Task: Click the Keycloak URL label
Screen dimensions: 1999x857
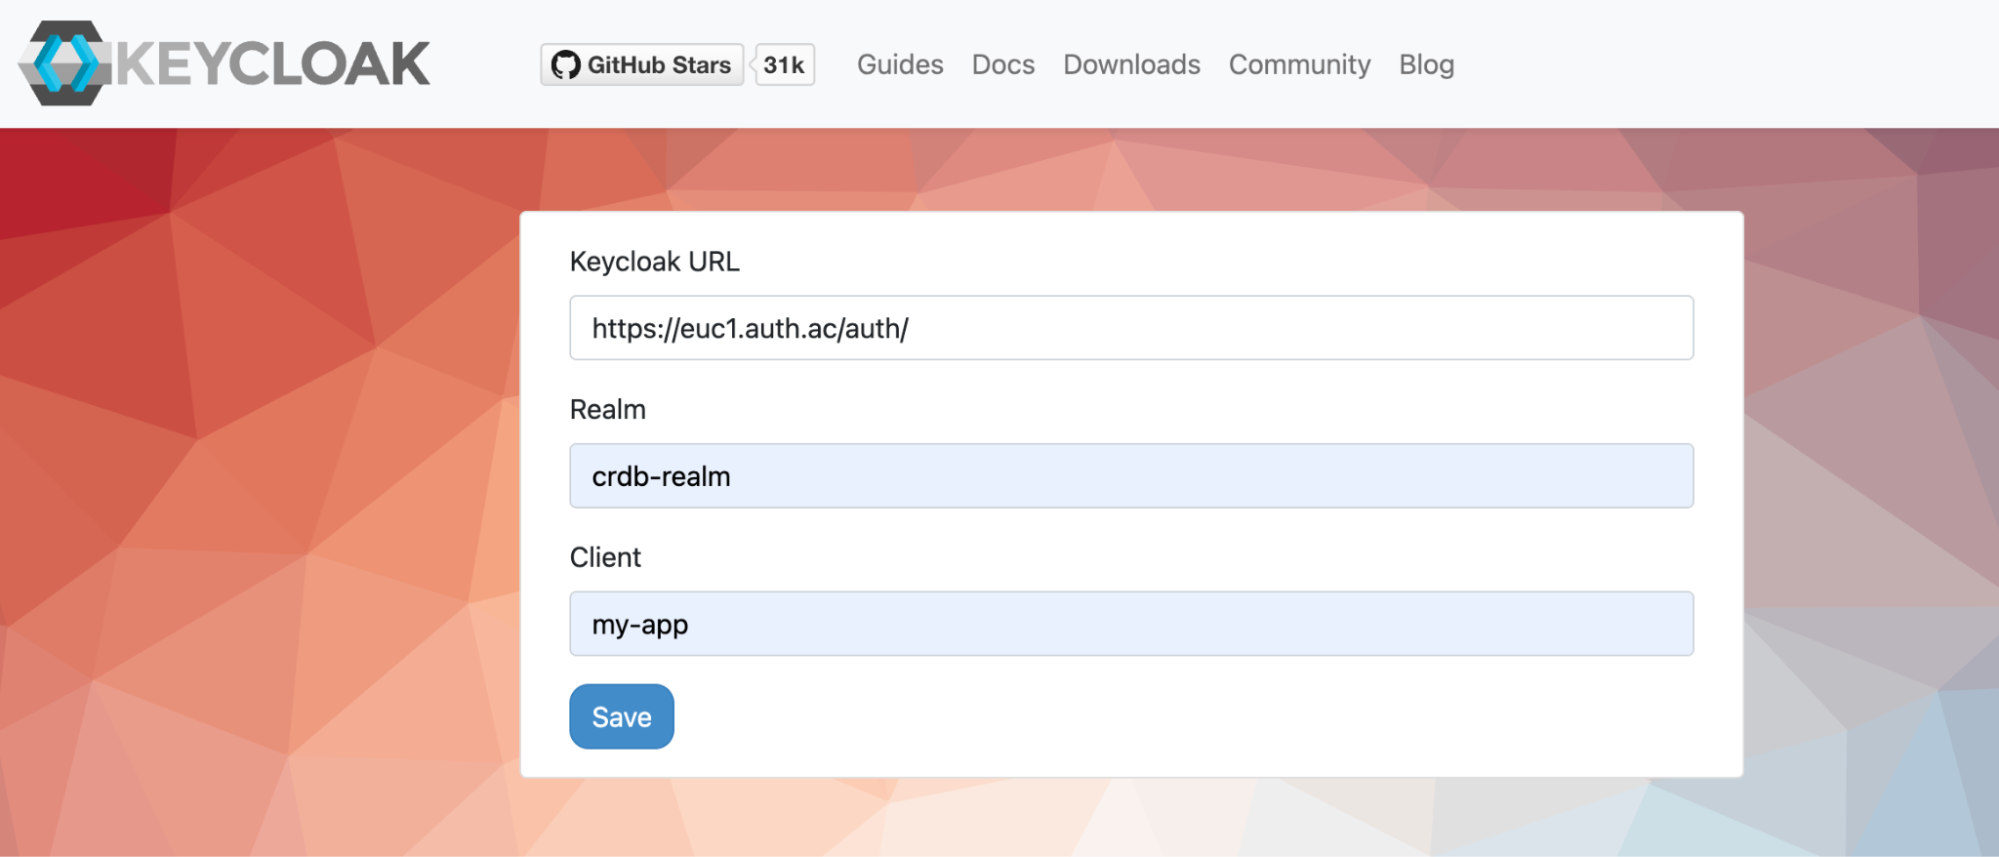Action: [x=655, y=262]
